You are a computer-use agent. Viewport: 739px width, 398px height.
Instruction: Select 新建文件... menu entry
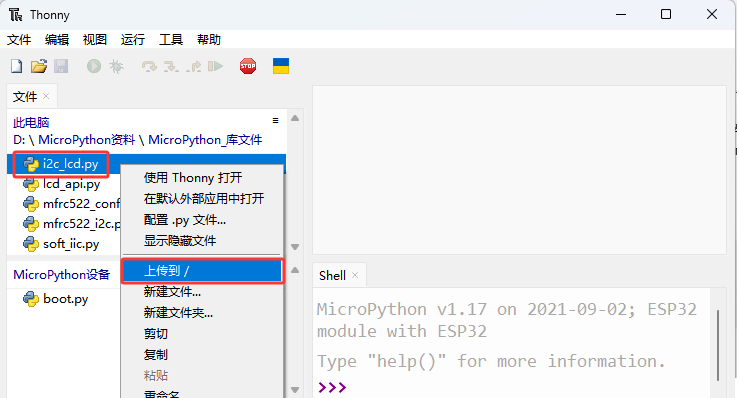click(202, 292)
